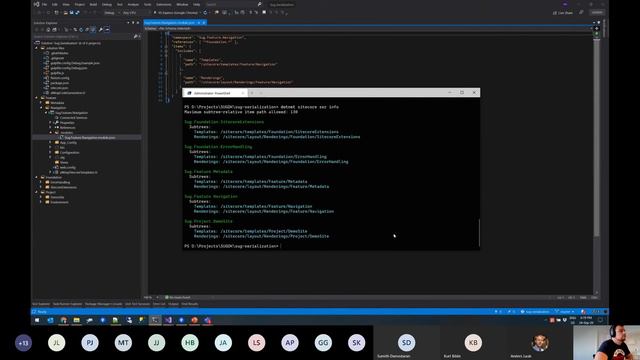Open the Extensions menu
The width and height of the screenshot is (640, 360).
point(164,4)
